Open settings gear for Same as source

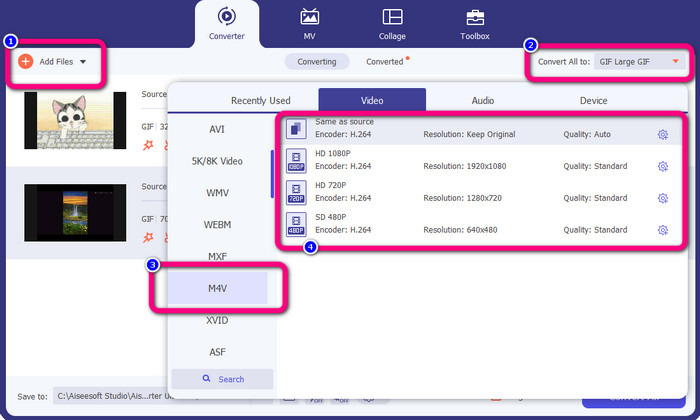662,135
